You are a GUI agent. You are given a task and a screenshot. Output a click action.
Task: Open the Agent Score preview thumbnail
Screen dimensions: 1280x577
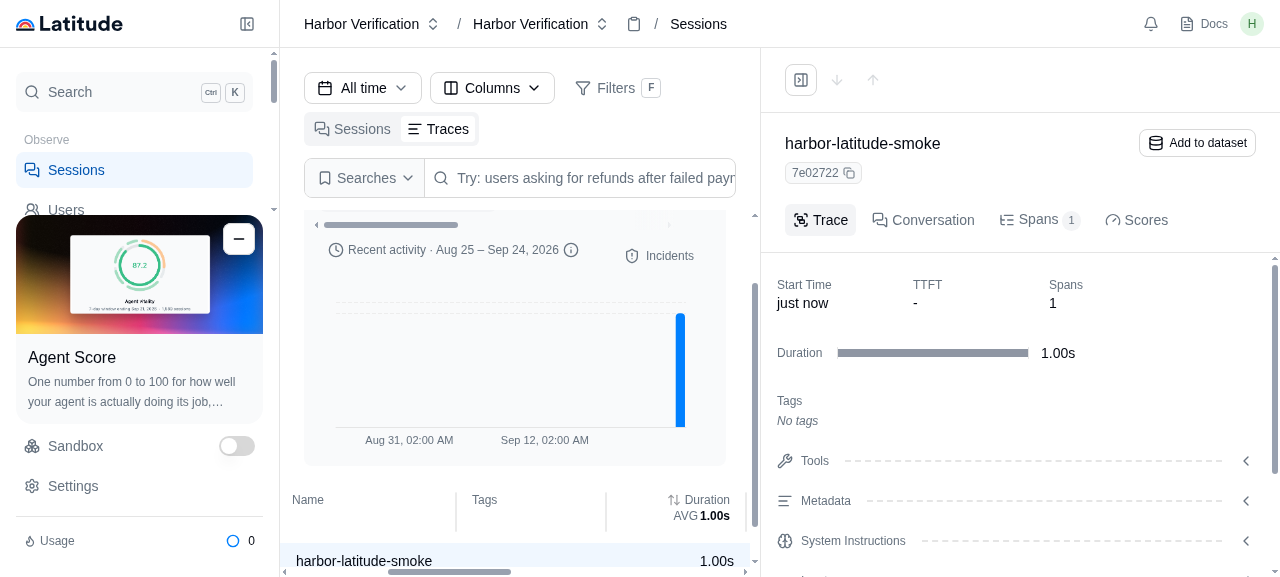(140, 274)
